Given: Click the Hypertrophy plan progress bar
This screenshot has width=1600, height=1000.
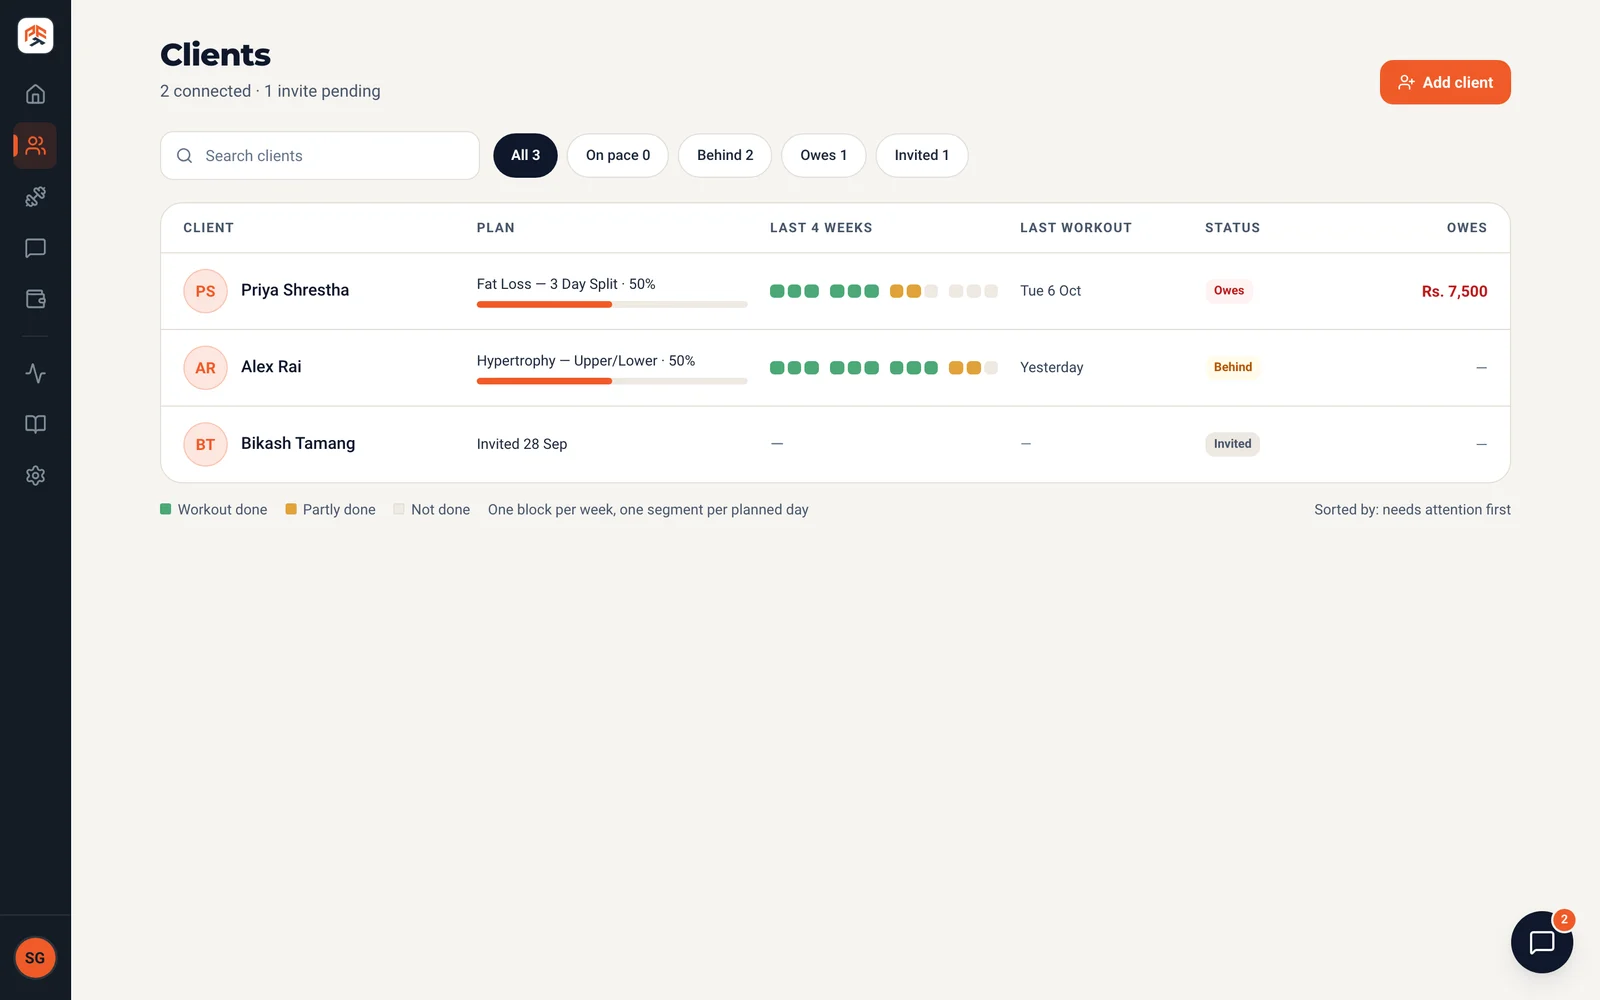Looking at the screenshot, I should pos(612,381).
